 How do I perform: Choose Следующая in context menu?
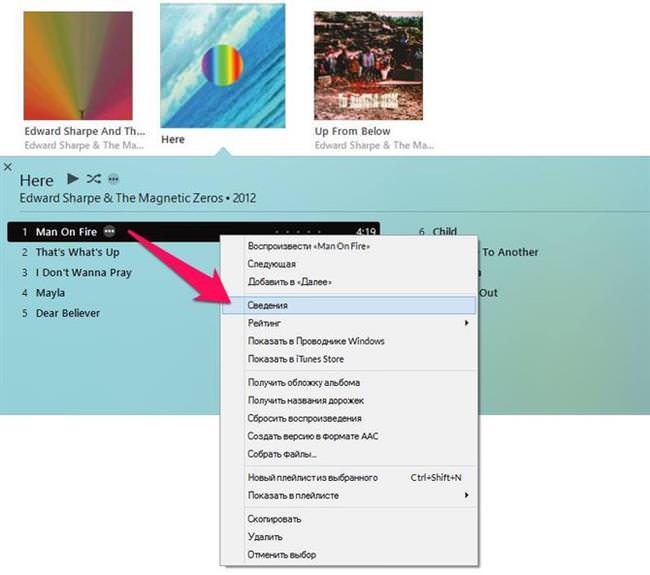(349, 264)
